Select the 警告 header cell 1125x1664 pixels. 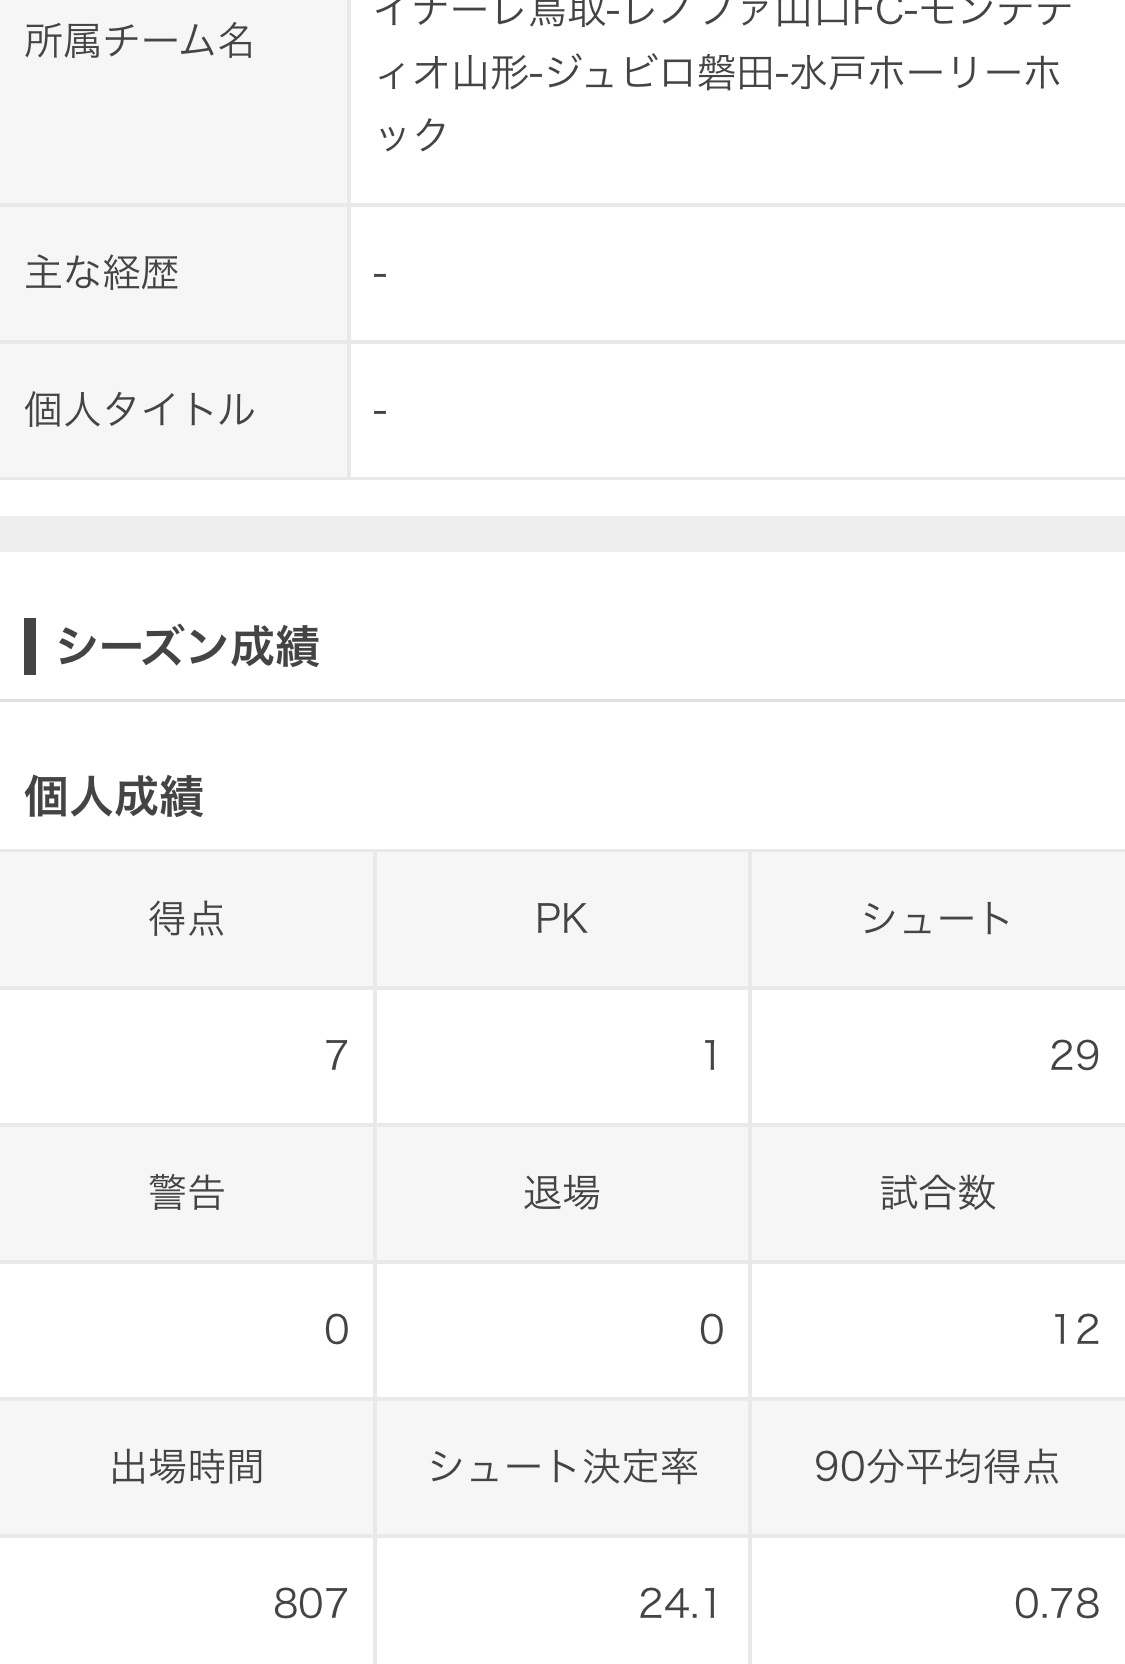point(187,1193)
